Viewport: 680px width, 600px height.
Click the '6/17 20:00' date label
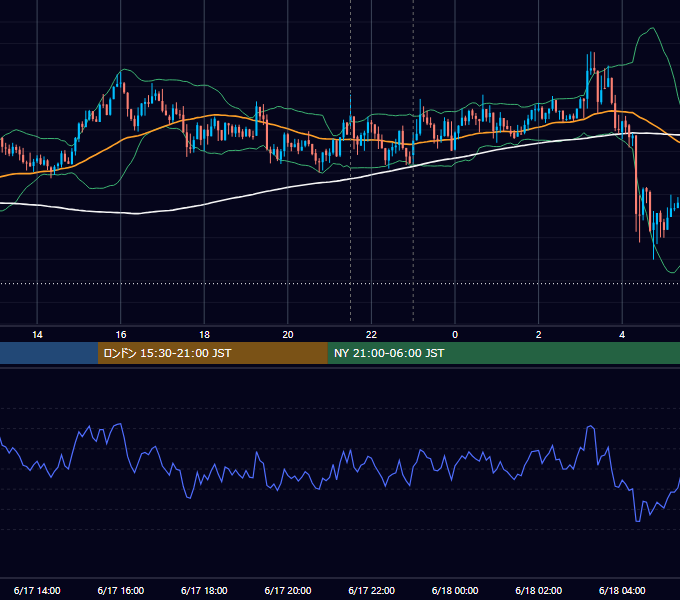(288, 590)
